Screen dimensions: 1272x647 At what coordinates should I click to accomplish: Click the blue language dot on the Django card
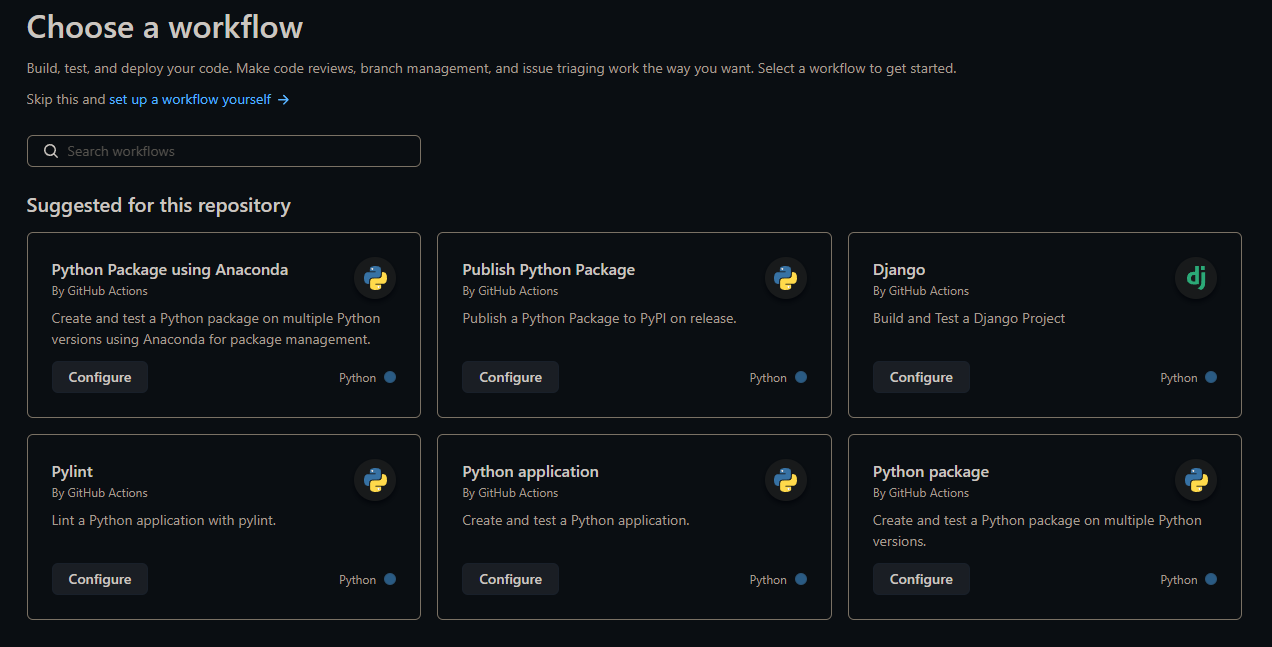click(1211, 377)
